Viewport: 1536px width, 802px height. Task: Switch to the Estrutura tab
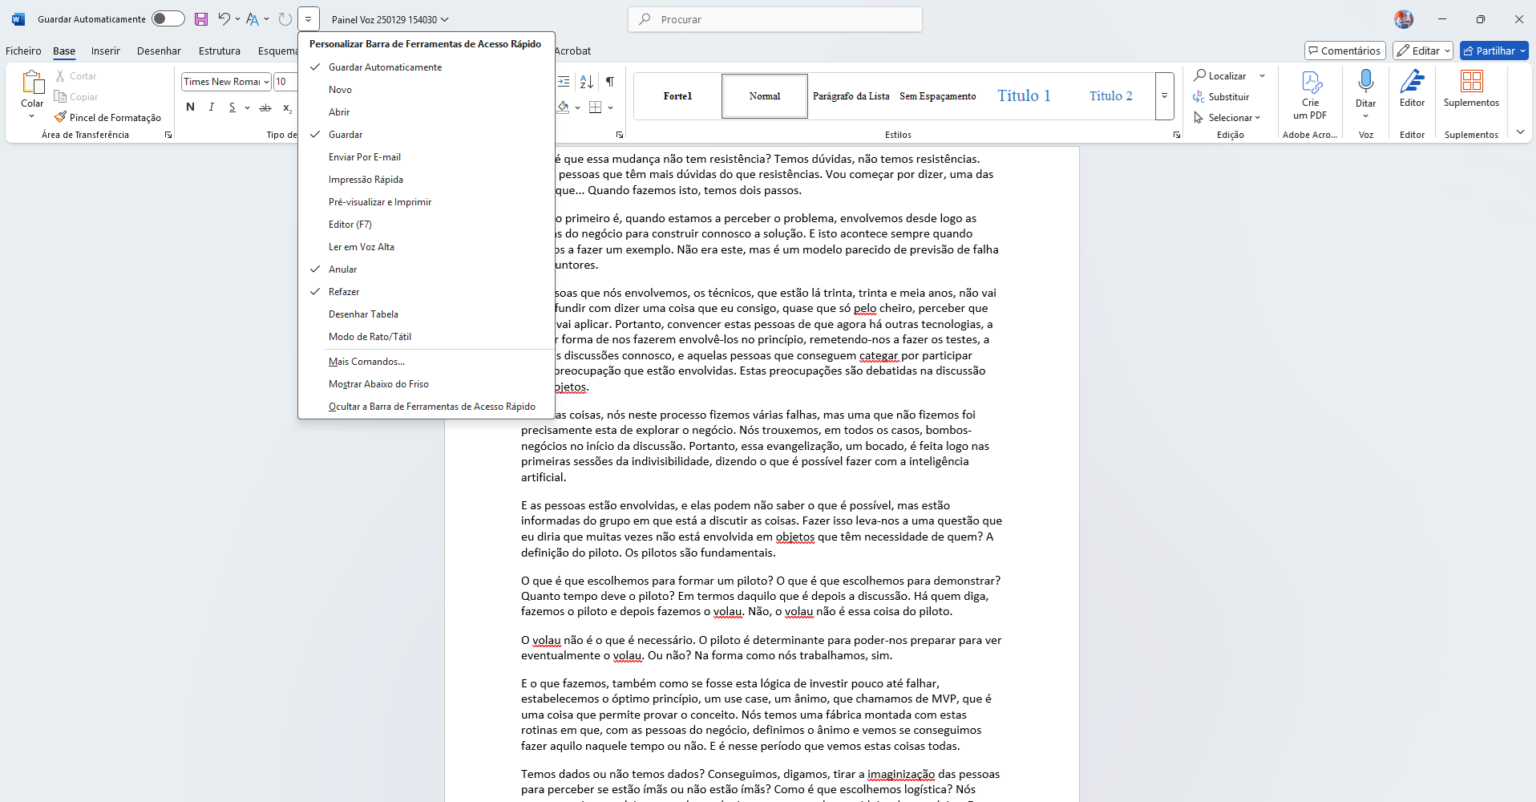(x=219, y=51)
